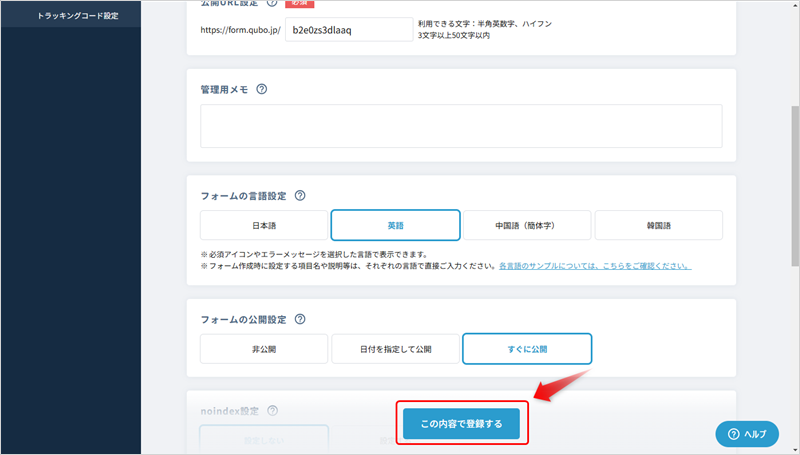Show help tooltip for noindex設定

pos(273,410)
